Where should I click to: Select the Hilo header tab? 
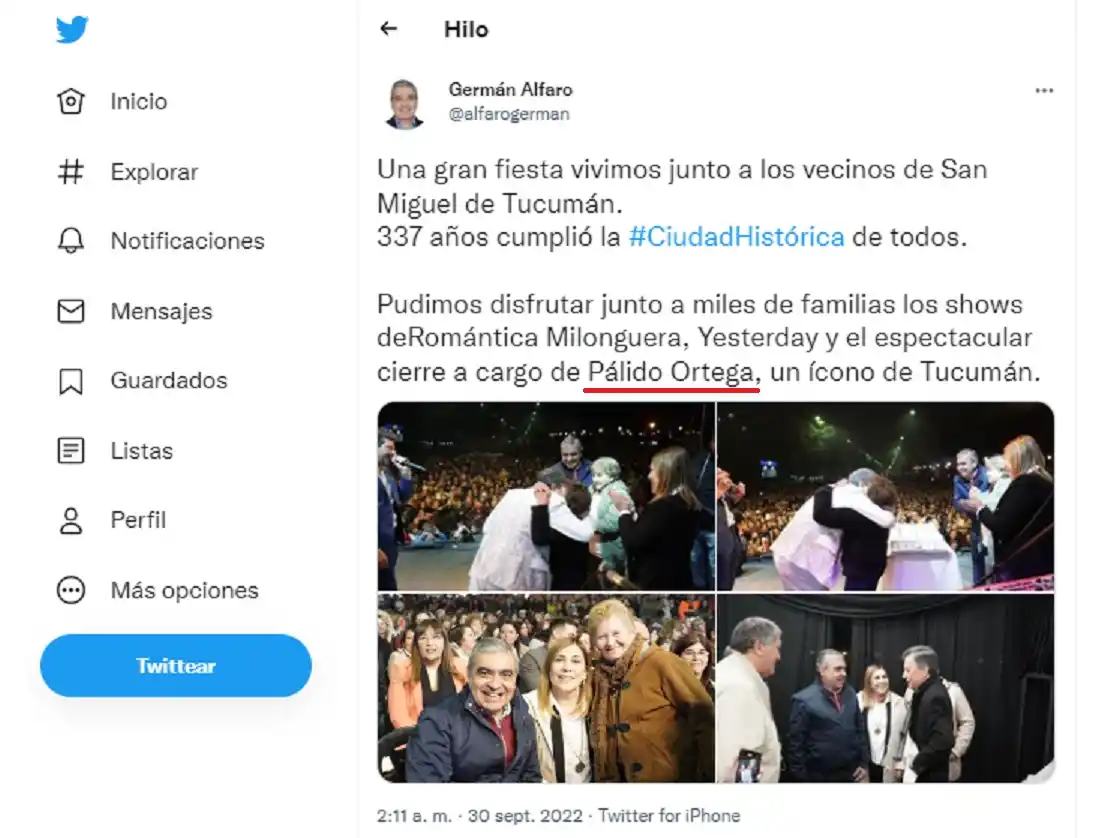coord(466,29)
